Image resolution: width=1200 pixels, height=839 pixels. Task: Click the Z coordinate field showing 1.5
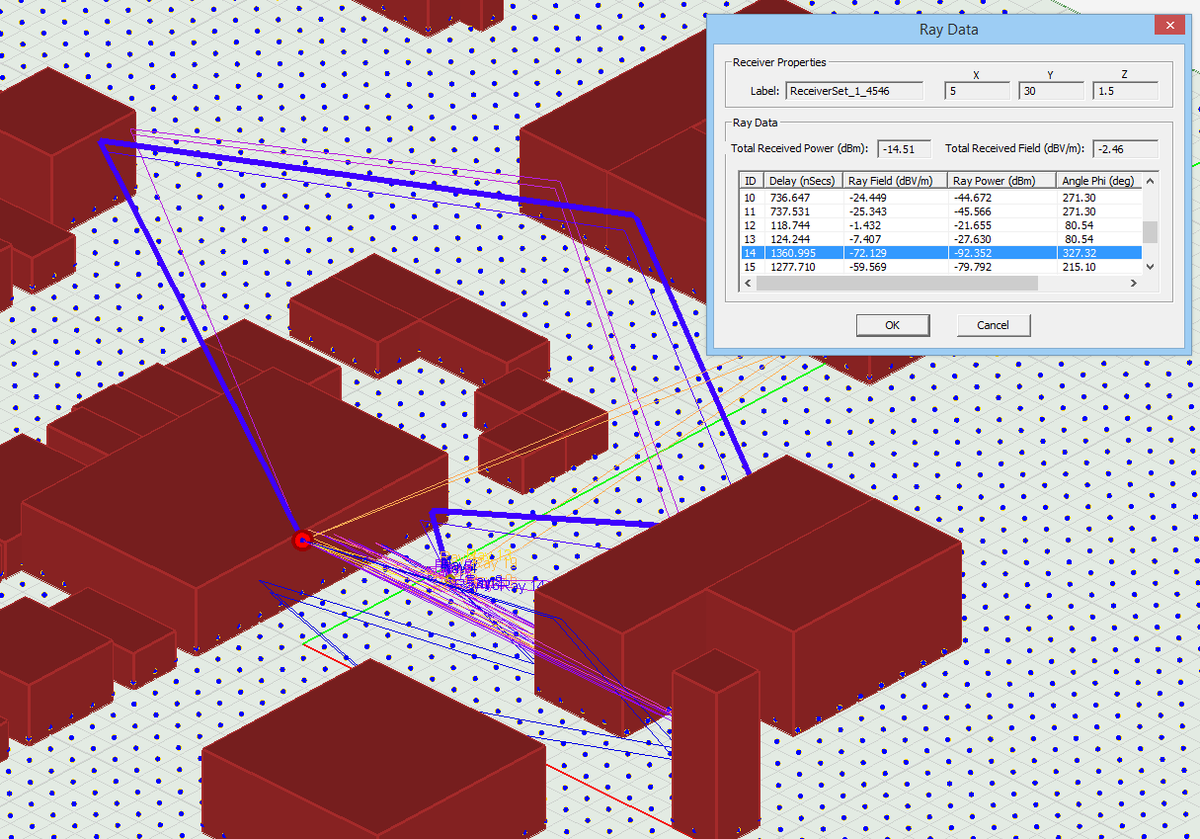click(x=1125, y=90)
